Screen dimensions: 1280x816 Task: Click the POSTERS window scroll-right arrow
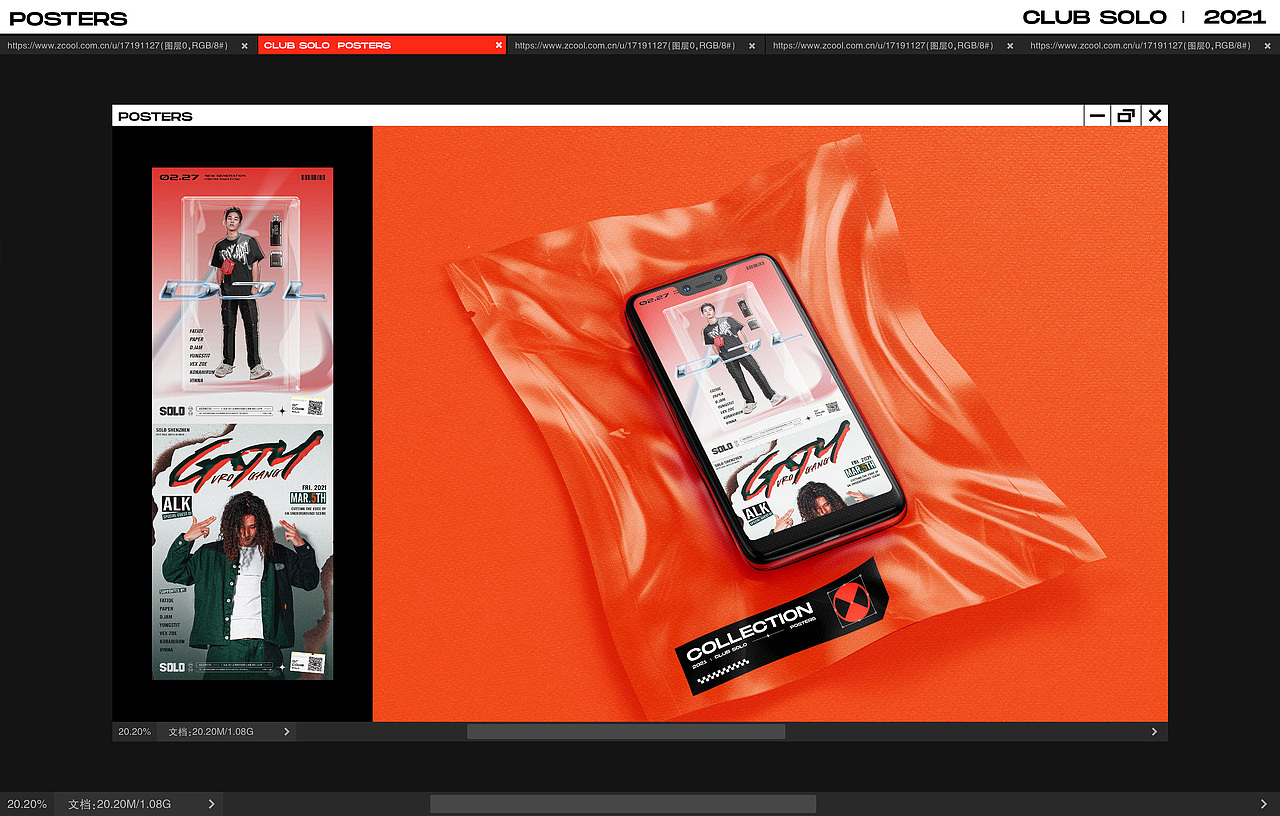coord(1154,732)
